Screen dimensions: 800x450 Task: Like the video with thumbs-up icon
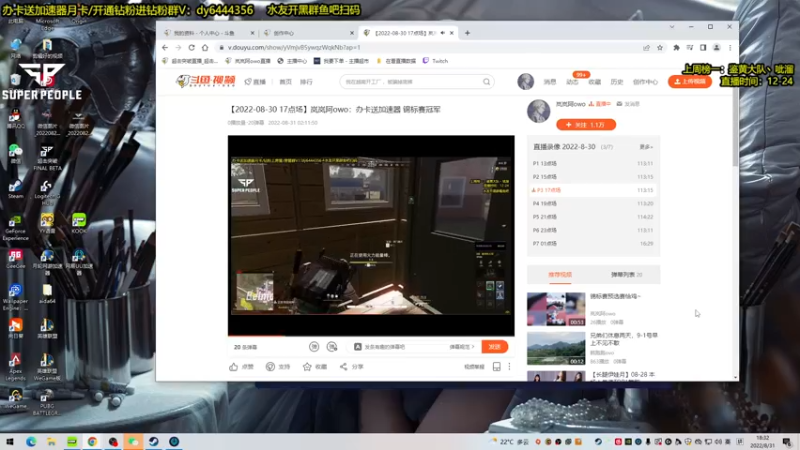233,366
